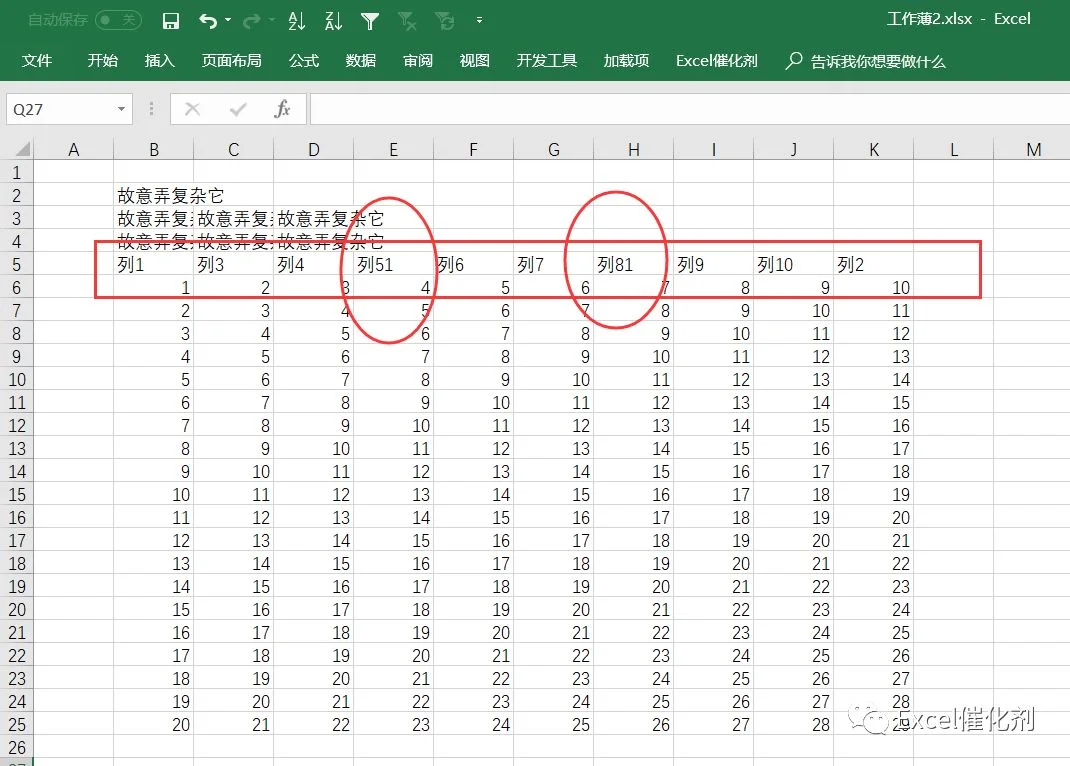The height and width of the screenshot is (766, 1070).
Task: Open Insert Function fx dialog
Action: 282,109
